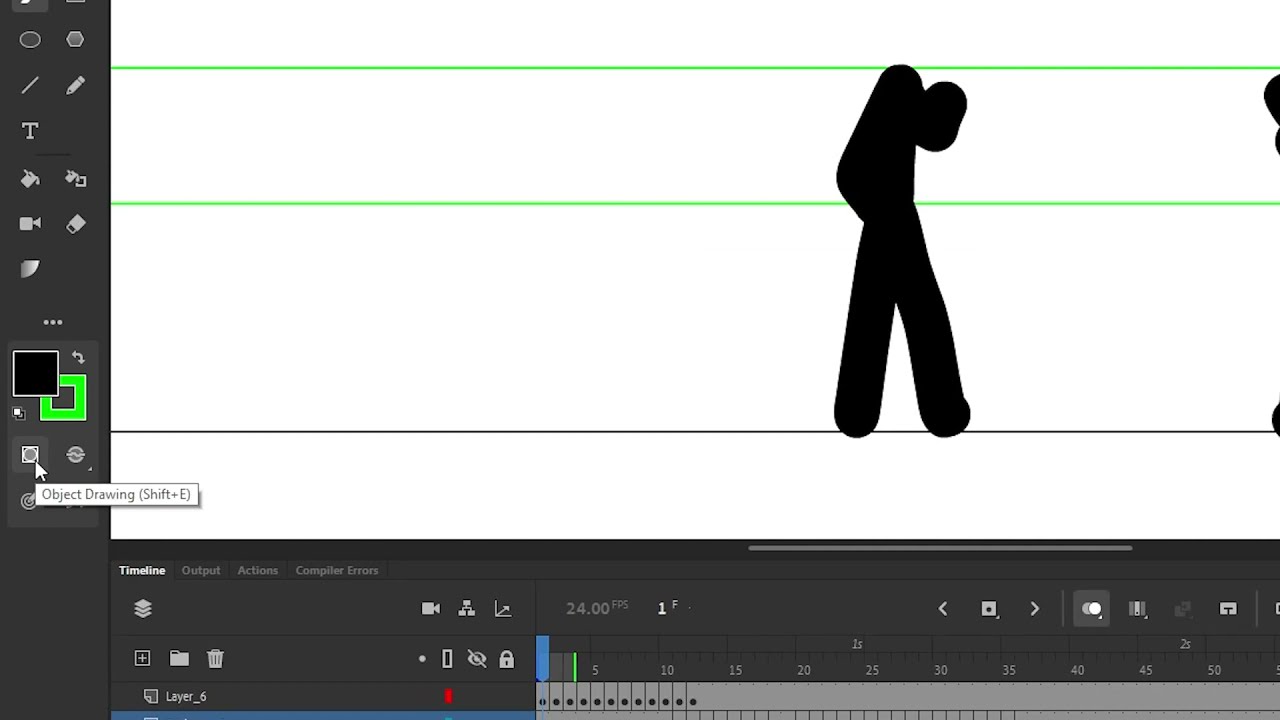This screenshot has height=720, width=1280.
Task: Open Edit Multiple Frames options
Action: (x=1137, y=608)
